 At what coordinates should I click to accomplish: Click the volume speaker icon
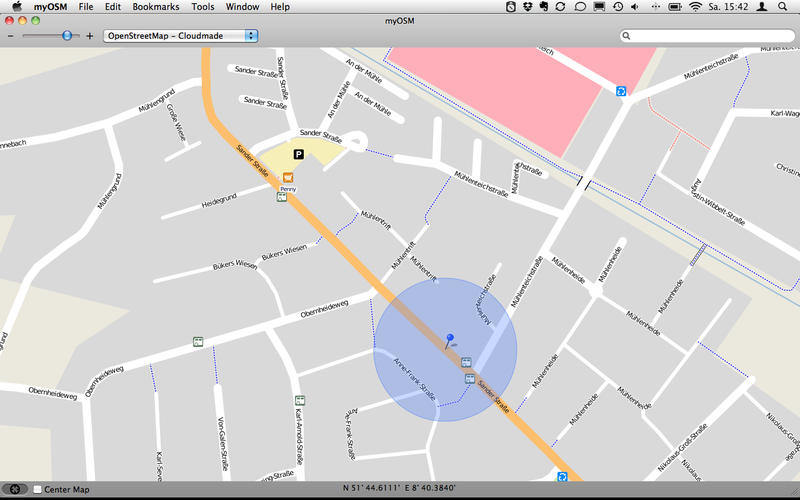pos(635,7)
